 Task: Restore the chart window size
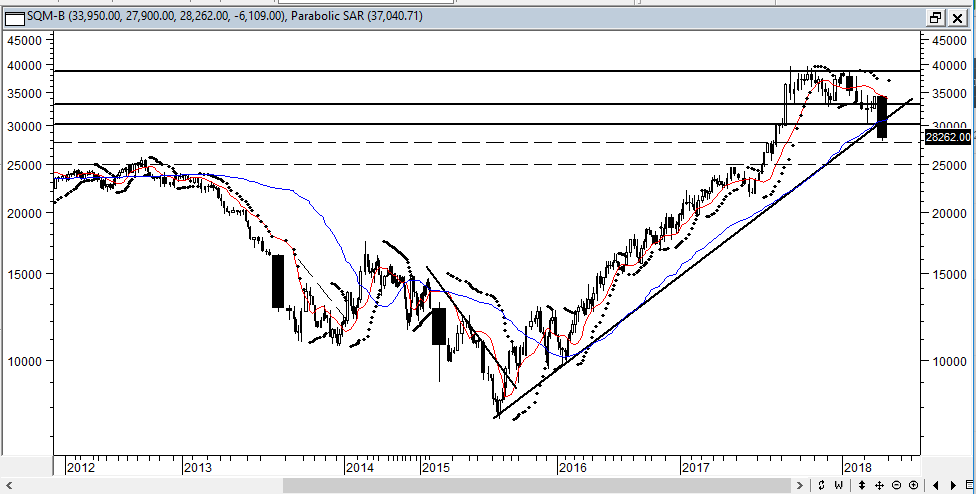[x=936, y=17]
